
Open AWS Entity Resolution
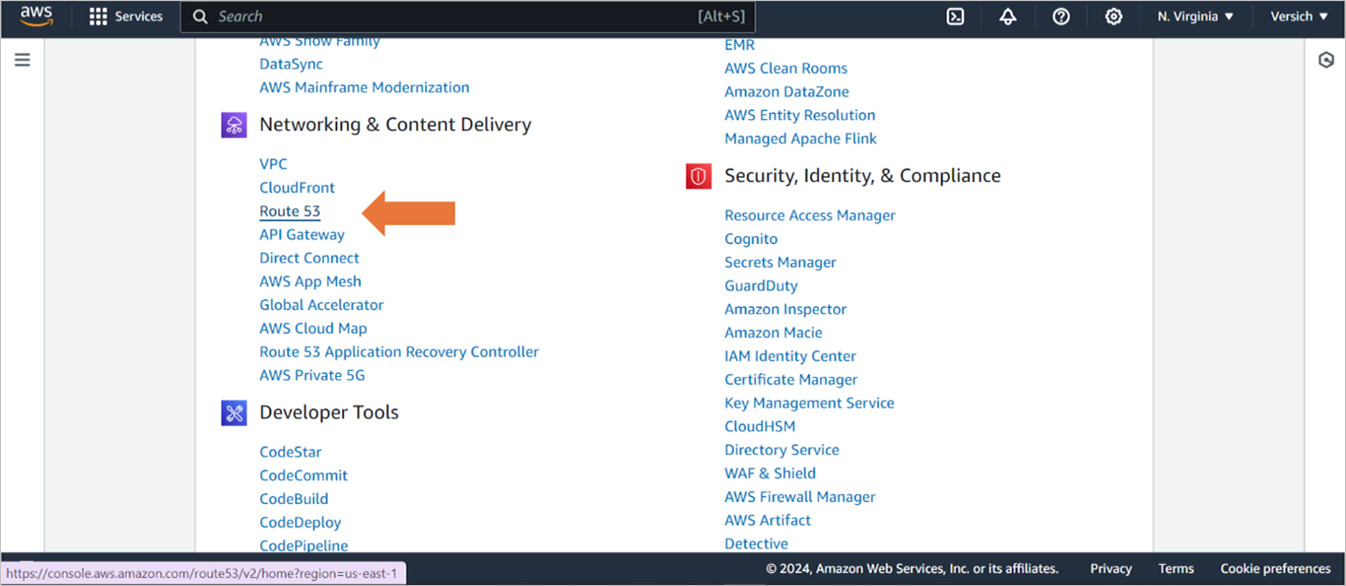tap(800, 116)
